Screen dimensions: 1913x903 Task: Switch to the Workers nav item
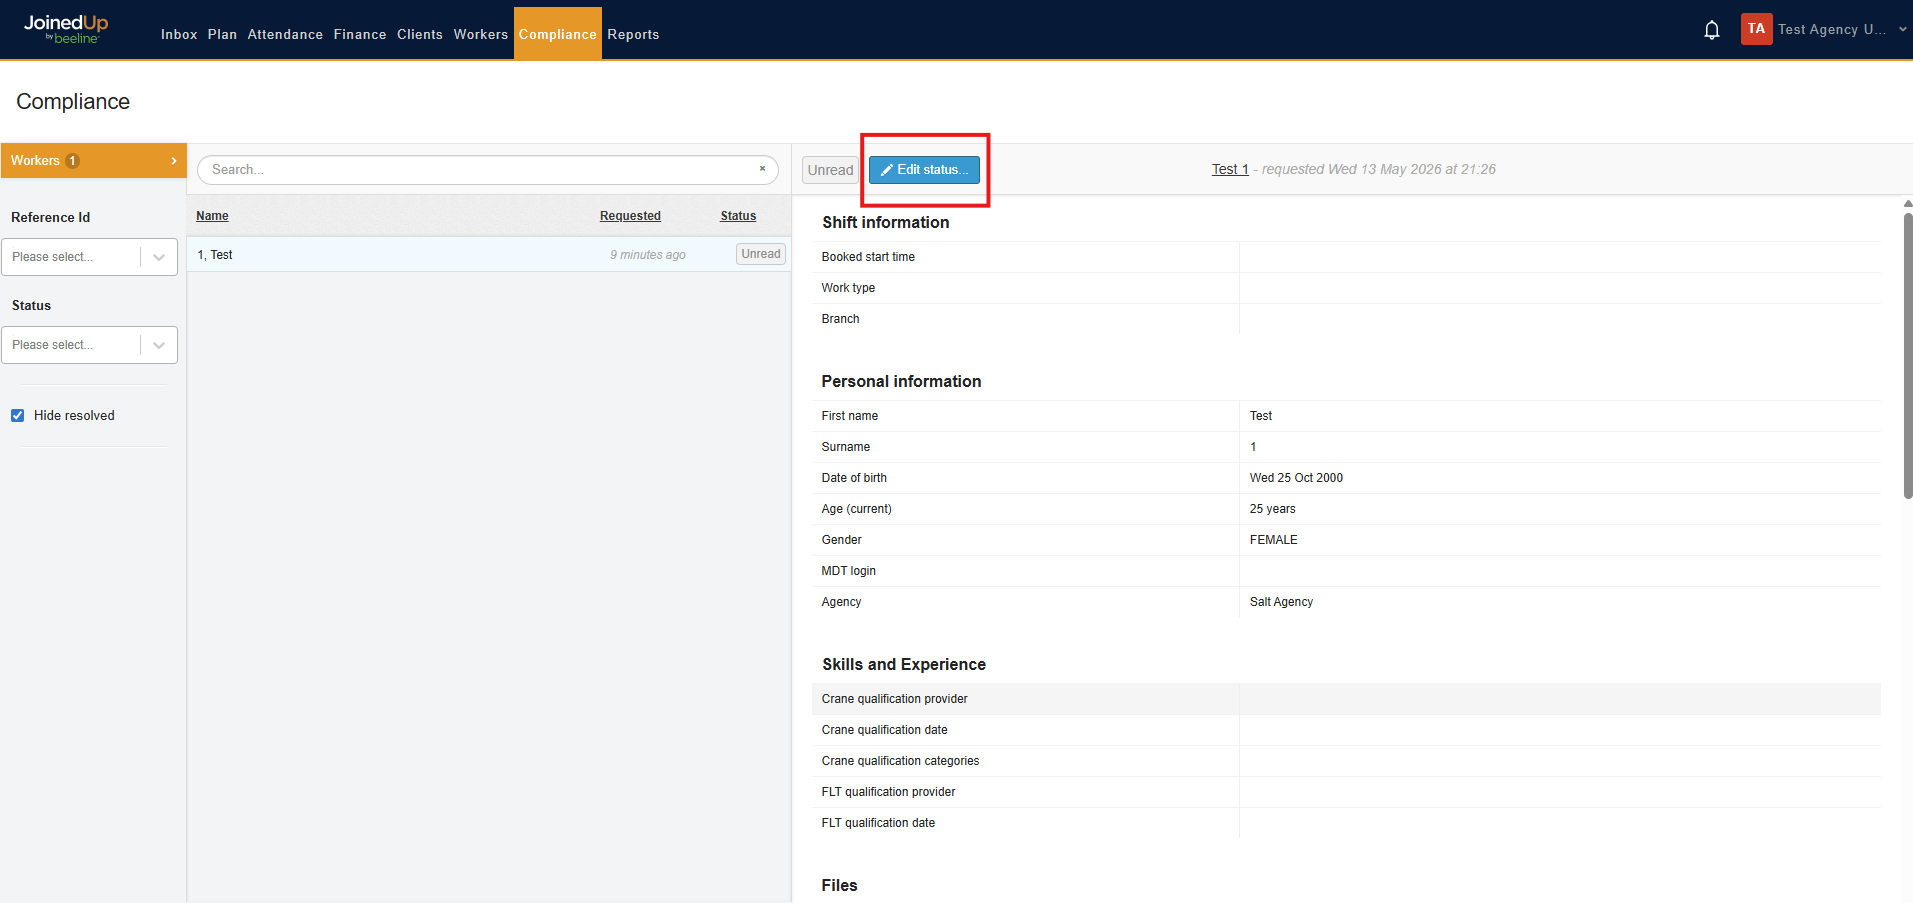(481, 34)
